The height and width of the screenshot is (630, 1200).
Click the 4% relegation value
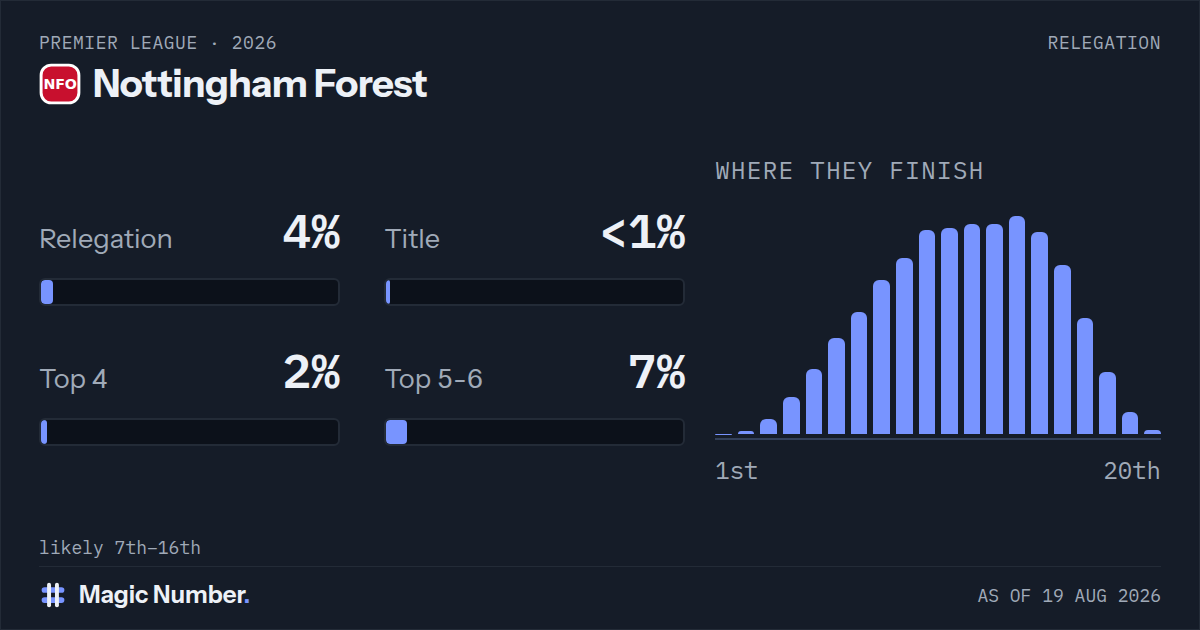(x=312, y=234)
